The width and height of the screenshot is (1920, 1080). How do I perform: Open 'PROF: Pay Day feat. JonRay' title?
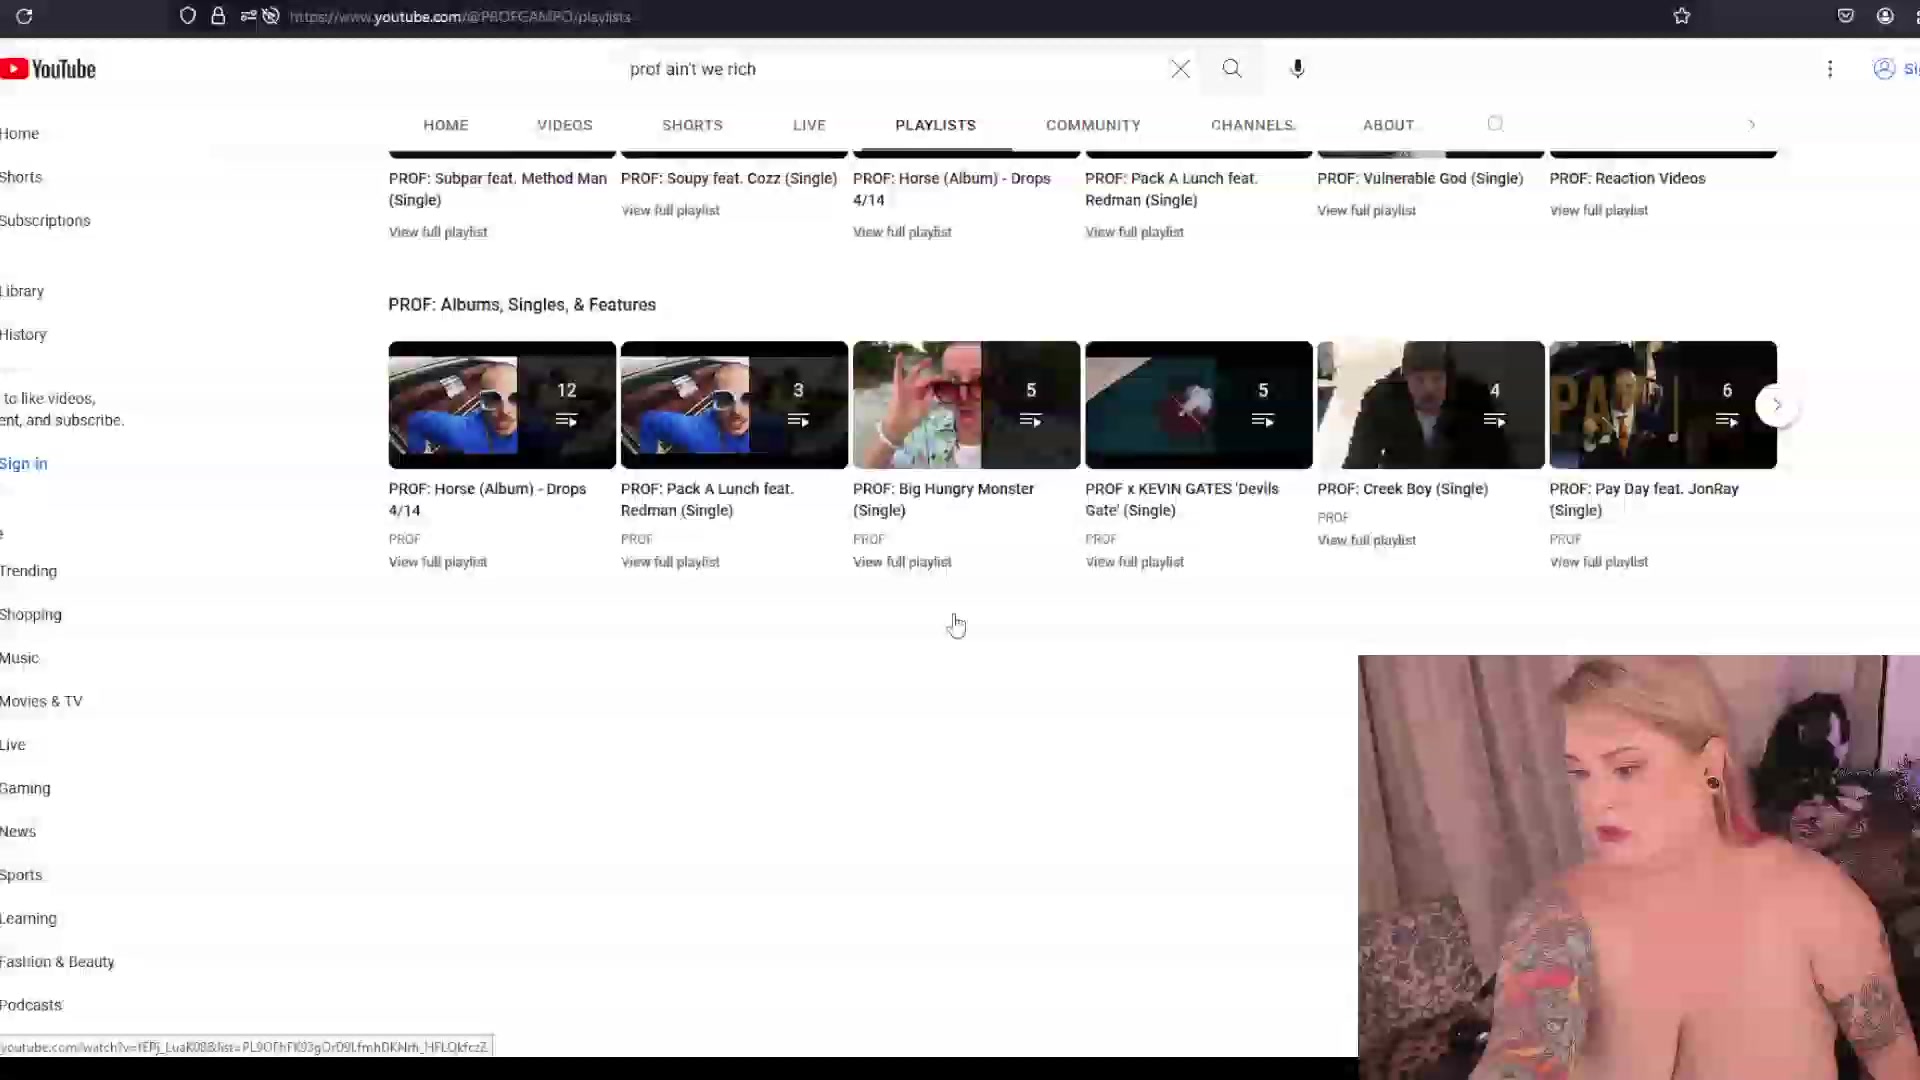(1644, 499)
